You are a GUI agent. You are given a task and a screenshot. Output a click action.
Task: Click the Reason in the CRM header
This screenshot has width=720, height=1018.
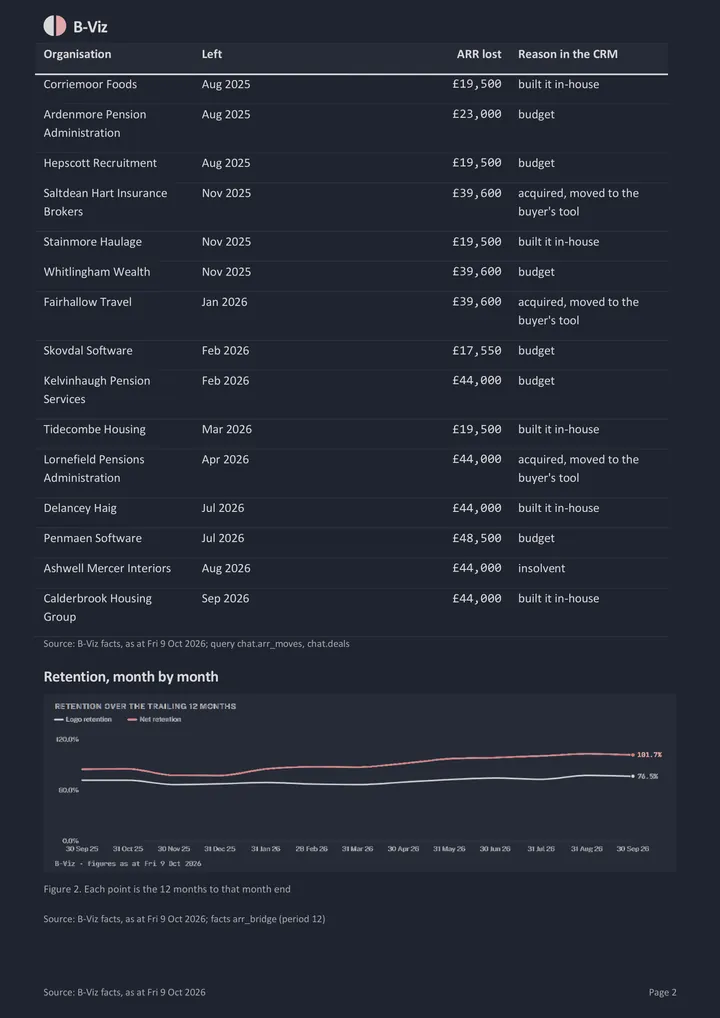(x=568, y=54)
